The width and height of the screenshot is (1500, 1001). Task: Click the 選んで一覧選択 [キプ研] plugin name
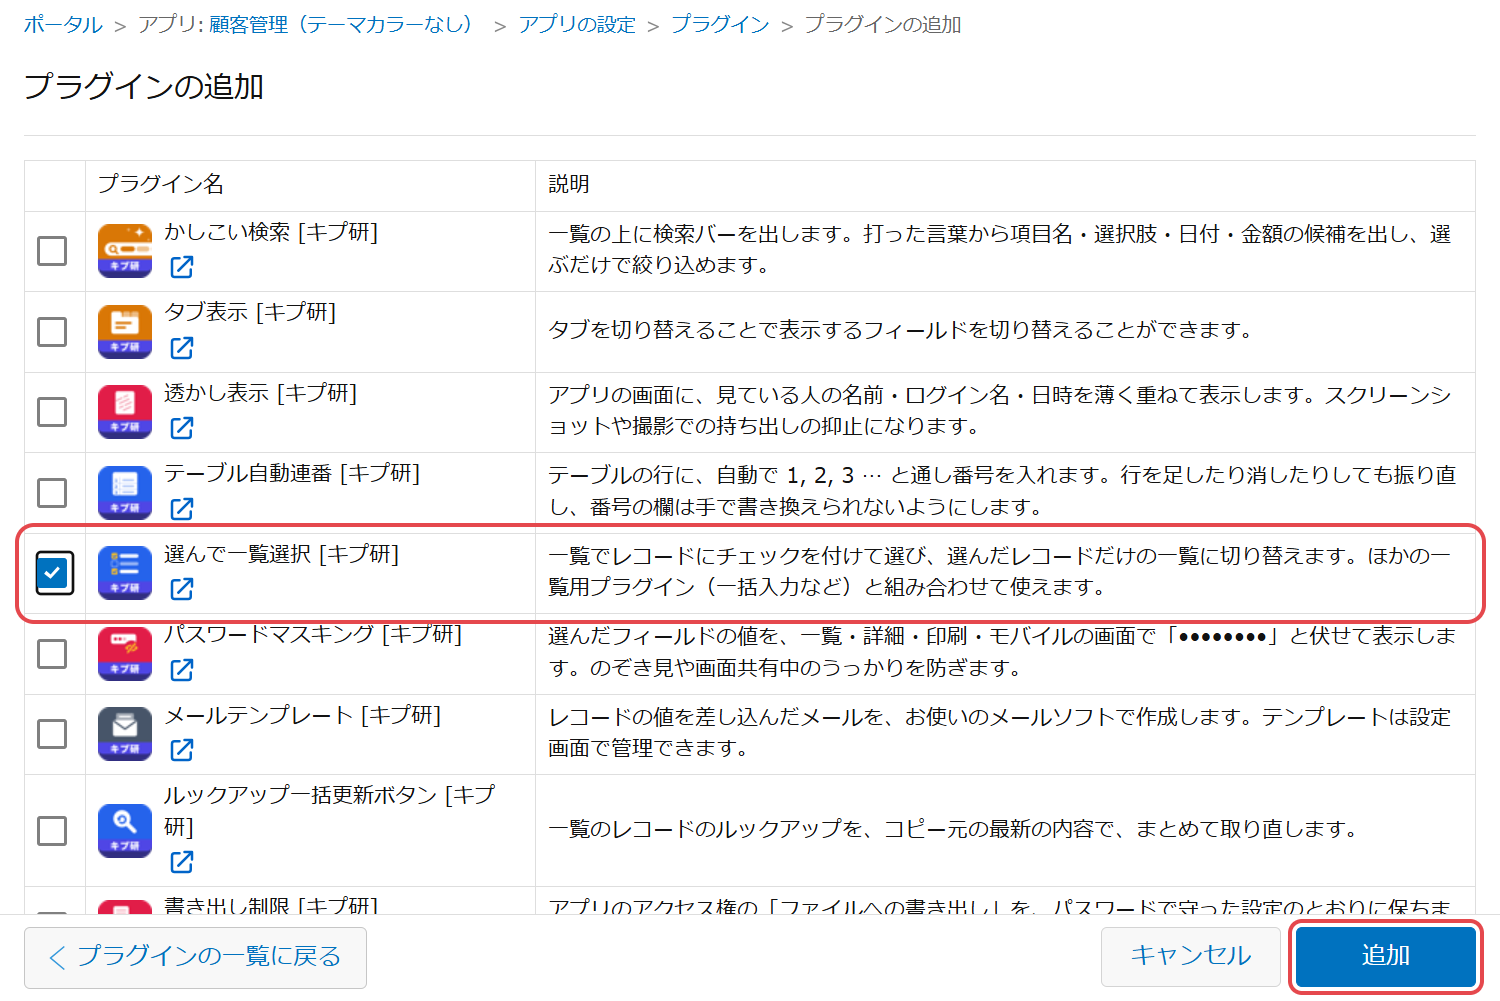[282, 554]
